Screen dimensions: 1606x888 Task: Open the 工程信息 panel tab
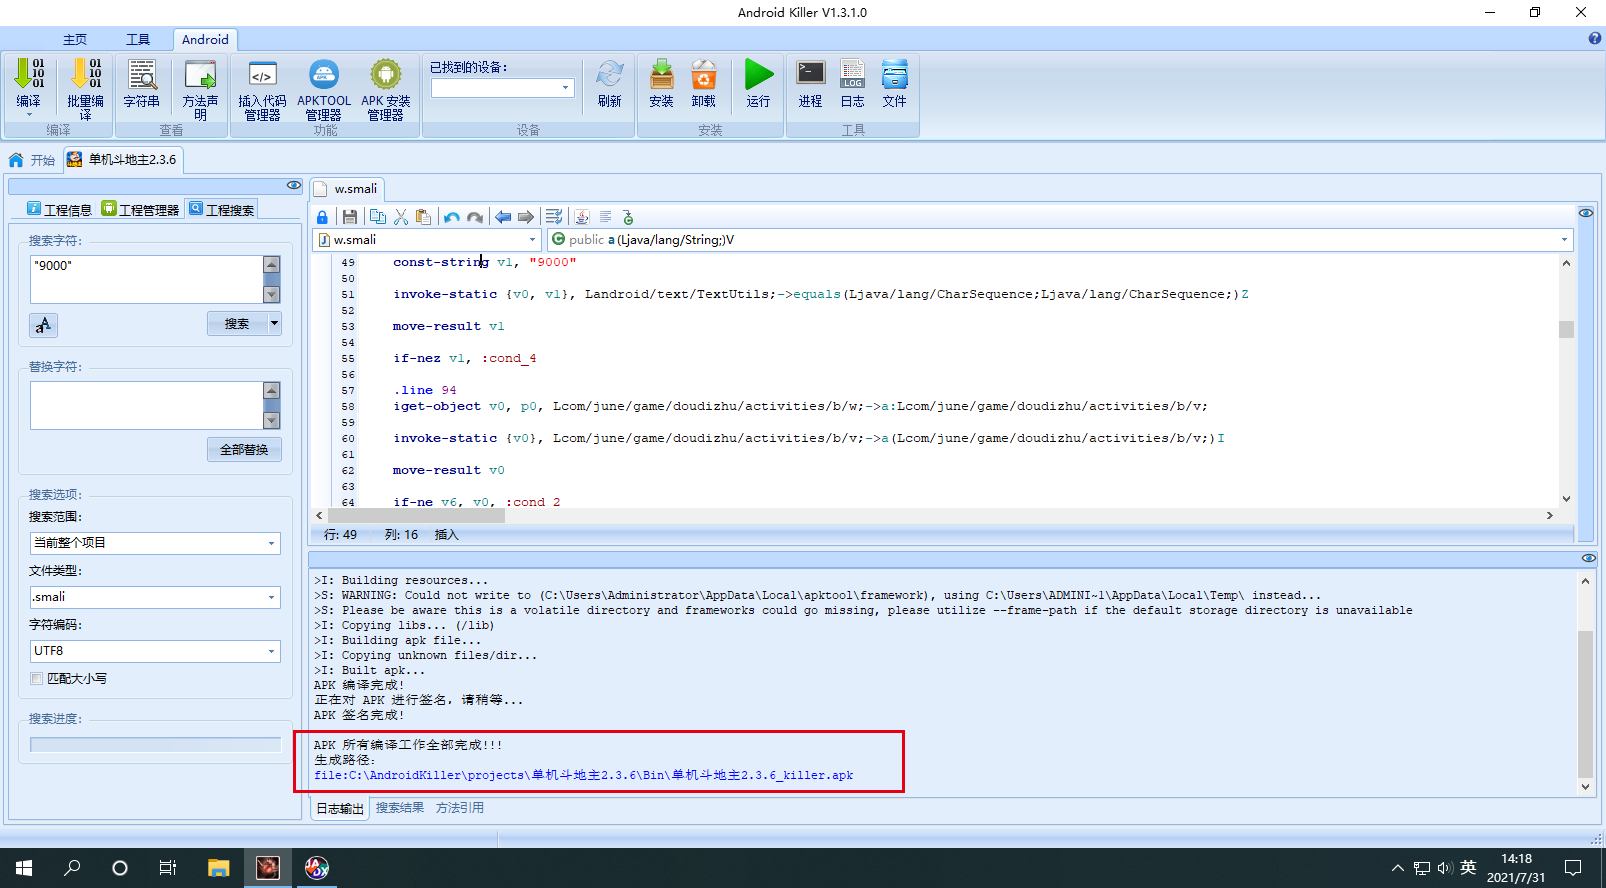59,209
